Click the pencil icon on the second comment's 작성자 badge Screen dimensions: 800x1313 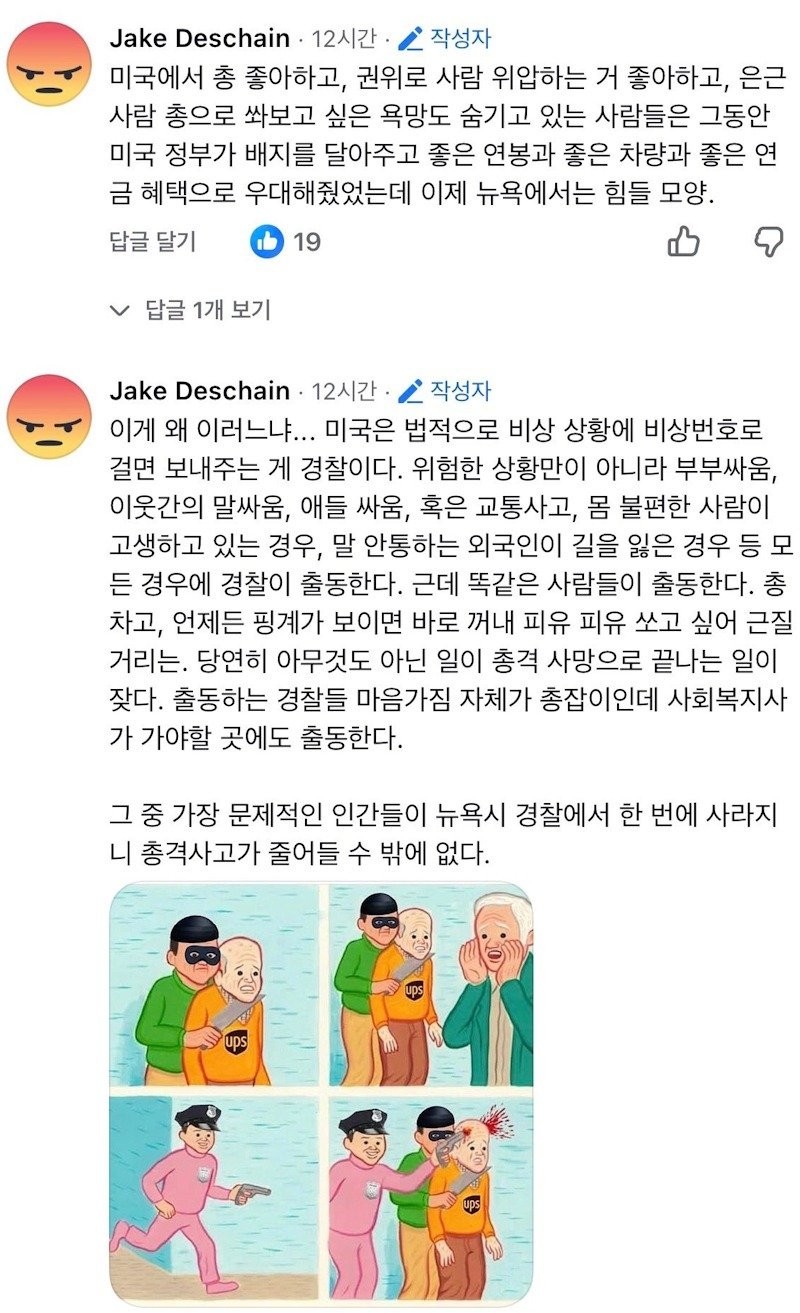[x=410, y=390]
